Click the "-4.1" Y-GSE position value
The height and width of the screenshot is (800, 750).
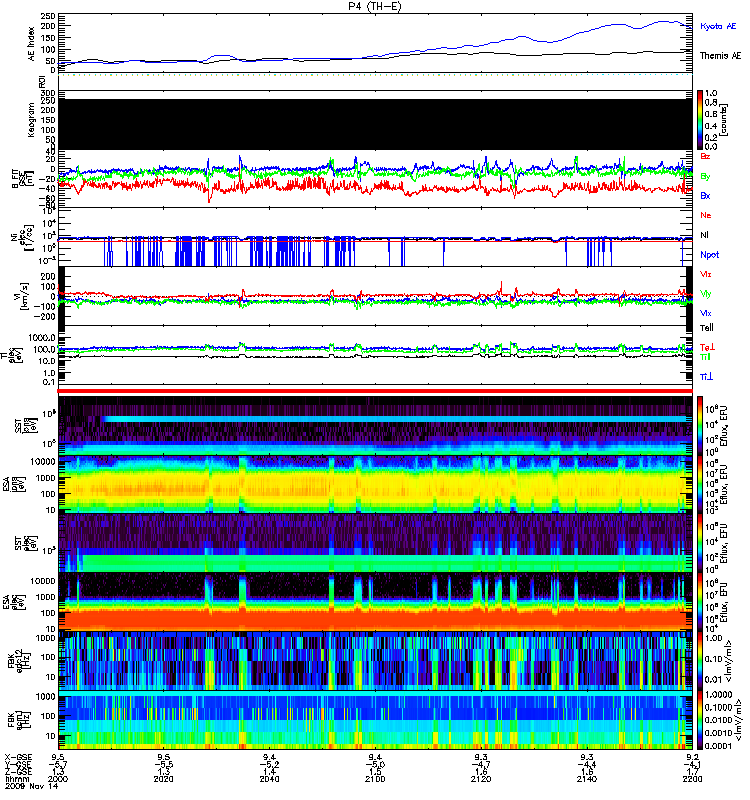(x=692, y=764)
